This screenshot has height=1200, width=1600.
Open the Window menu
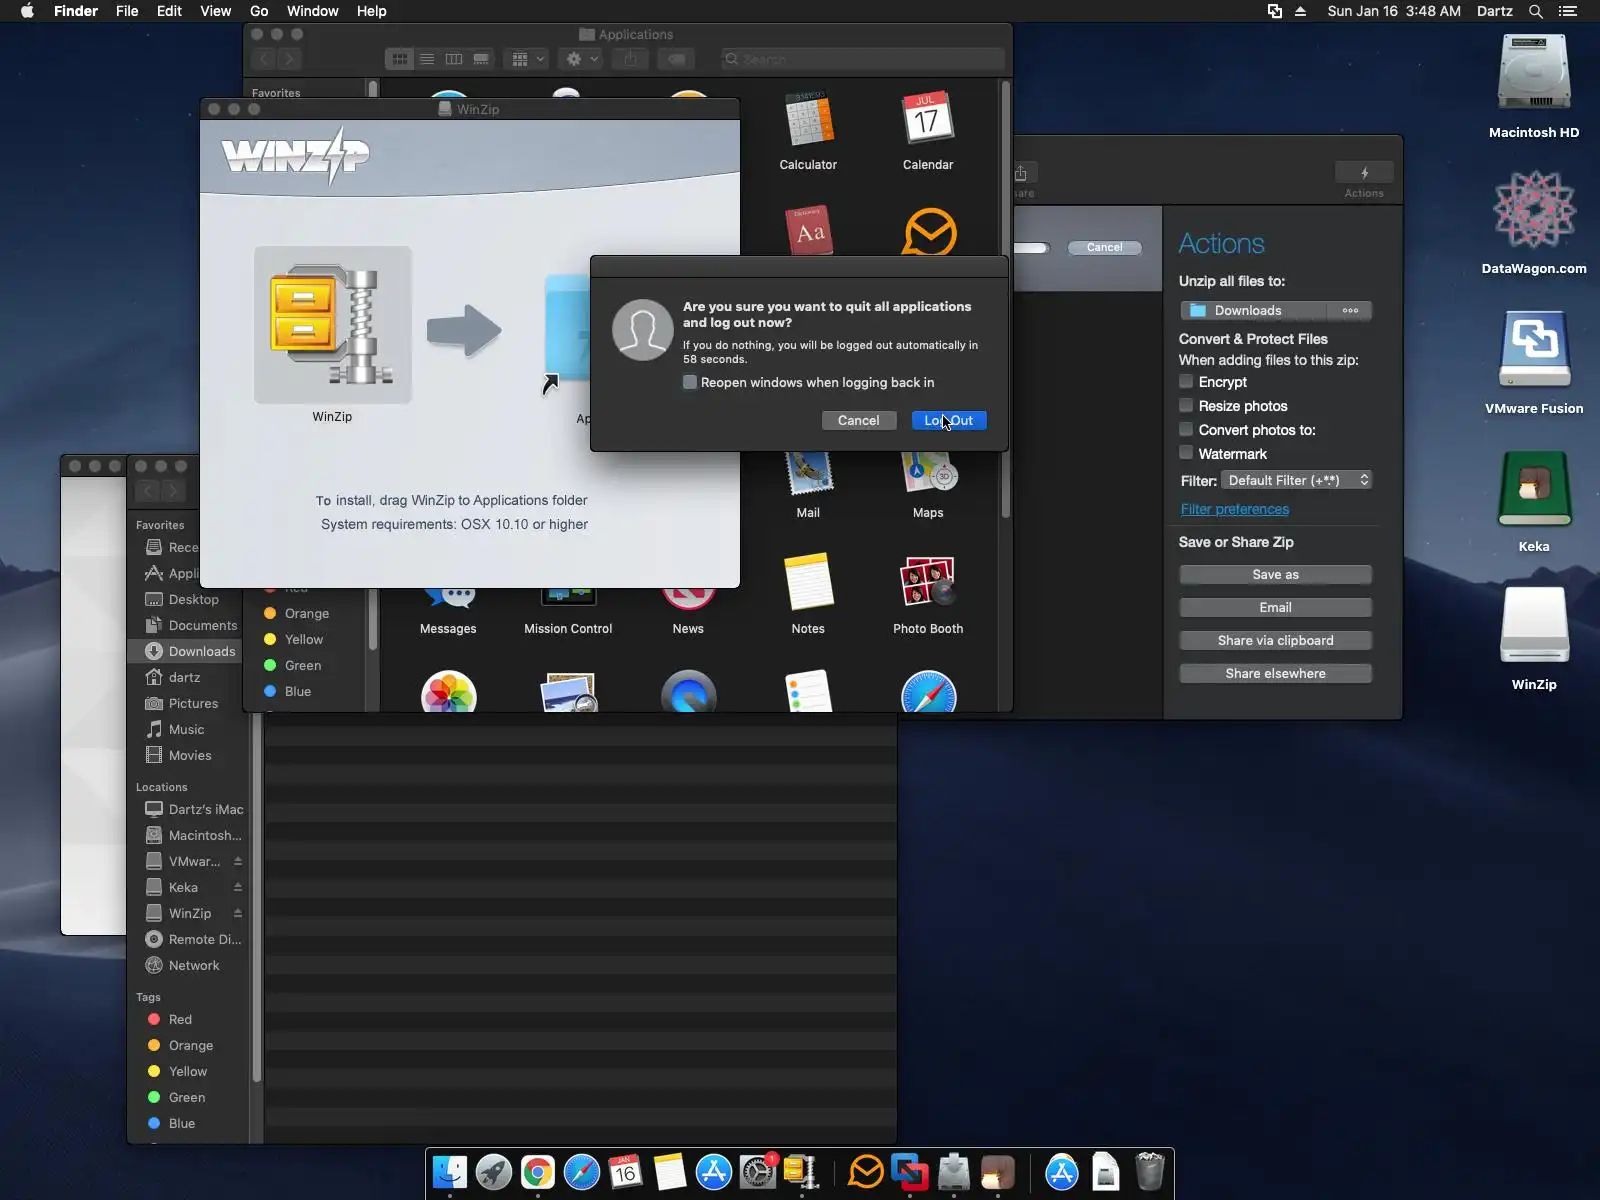(x=313, y=11)
